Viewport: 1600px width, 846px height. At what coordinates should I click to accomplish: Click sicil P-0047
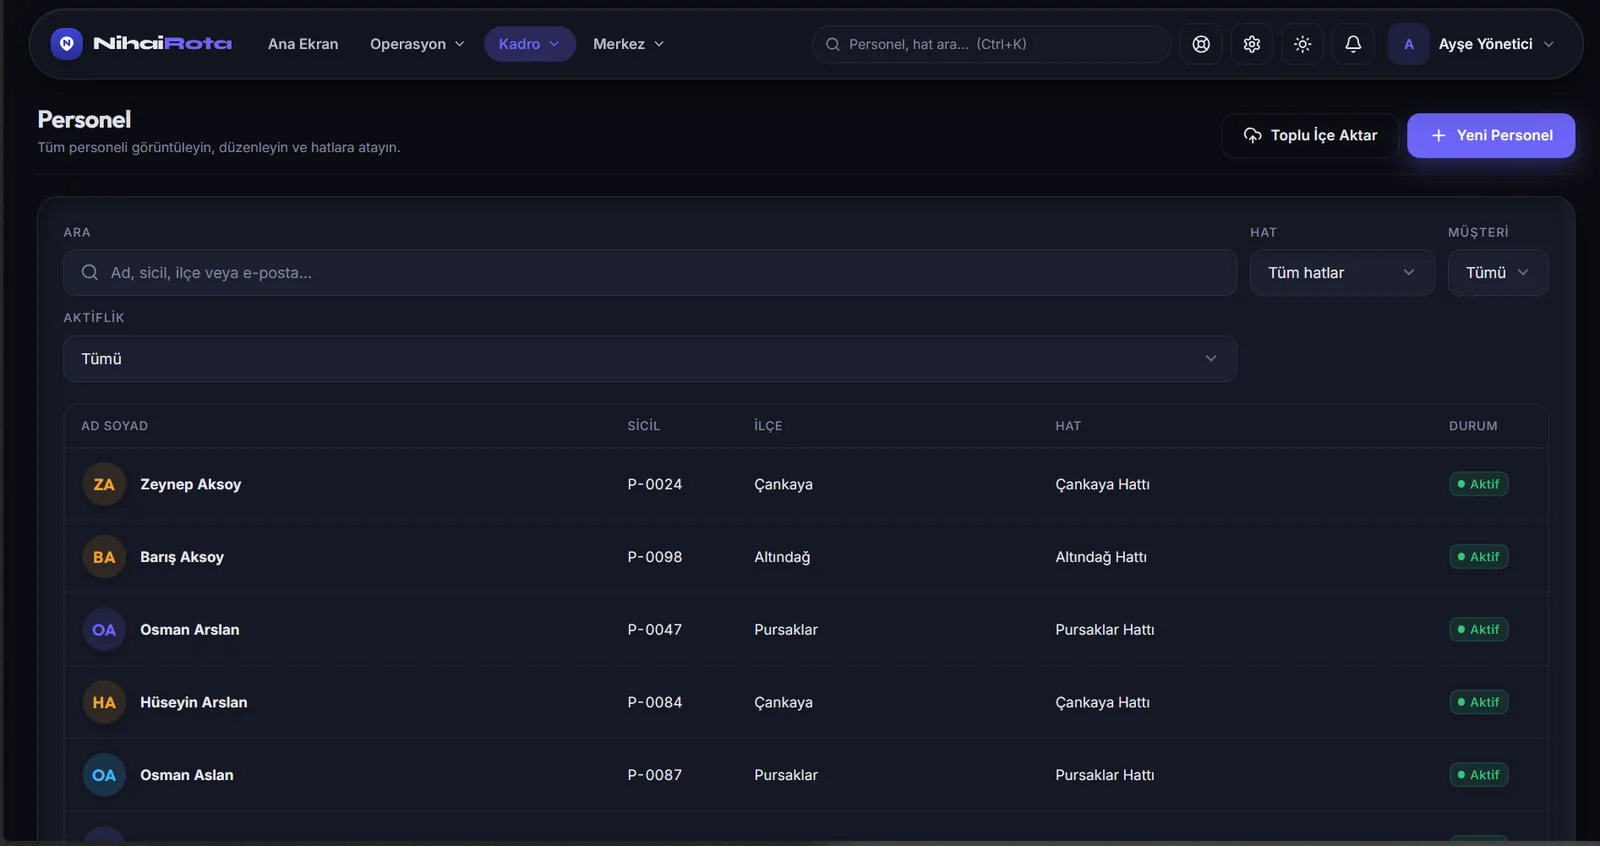tap(655, 630)
